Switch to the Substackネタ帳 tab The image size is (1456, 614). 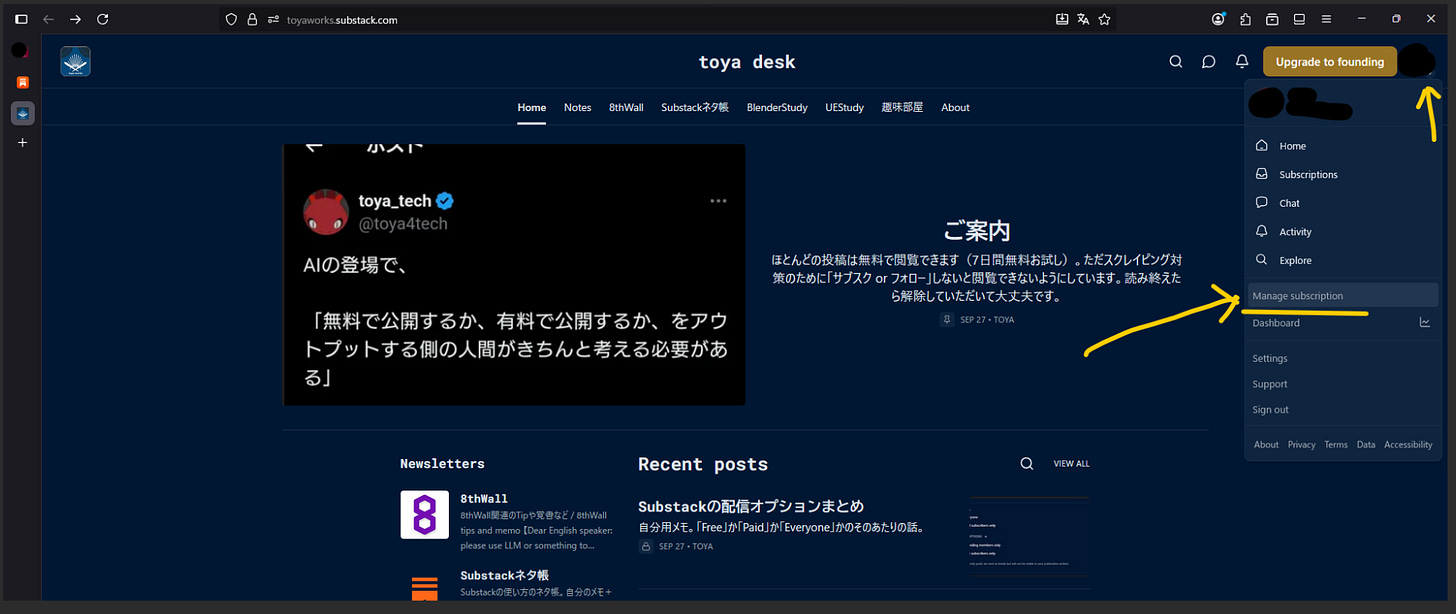click(x=695, y=107)
